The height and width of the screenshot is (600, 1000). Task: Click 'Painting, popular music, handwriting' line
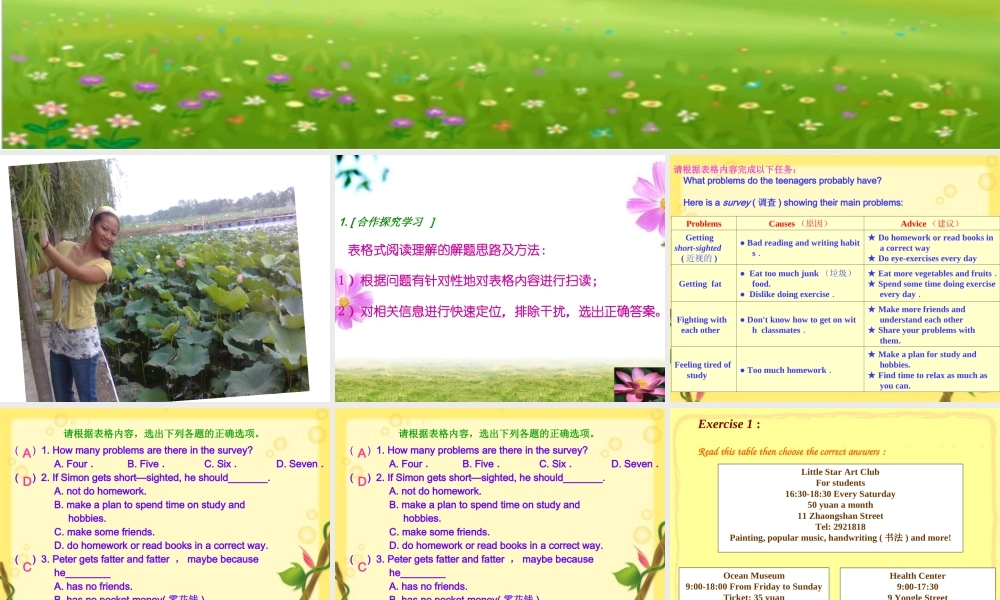click(840, 538)
